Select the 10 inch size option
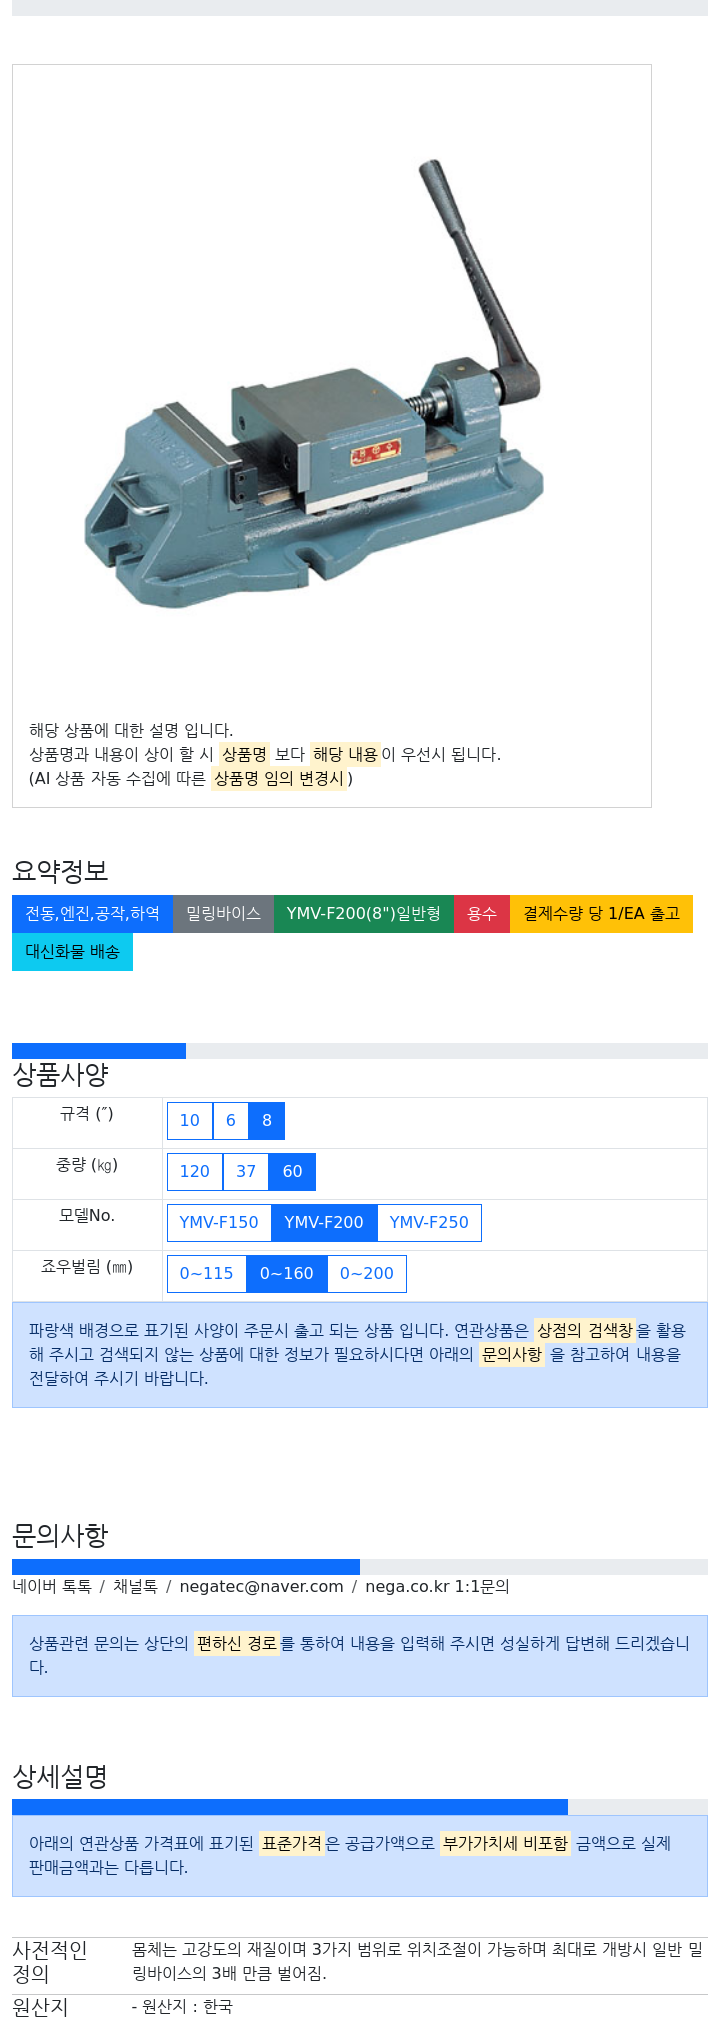The height and width of the screenshot is (2027, 720). (190, 1121)
